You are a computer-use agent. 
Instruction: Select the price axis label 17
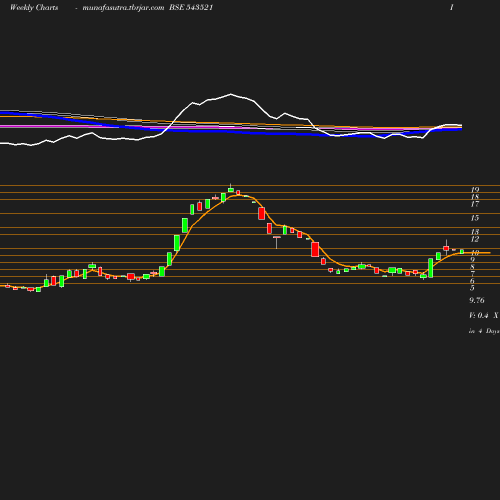475,204
